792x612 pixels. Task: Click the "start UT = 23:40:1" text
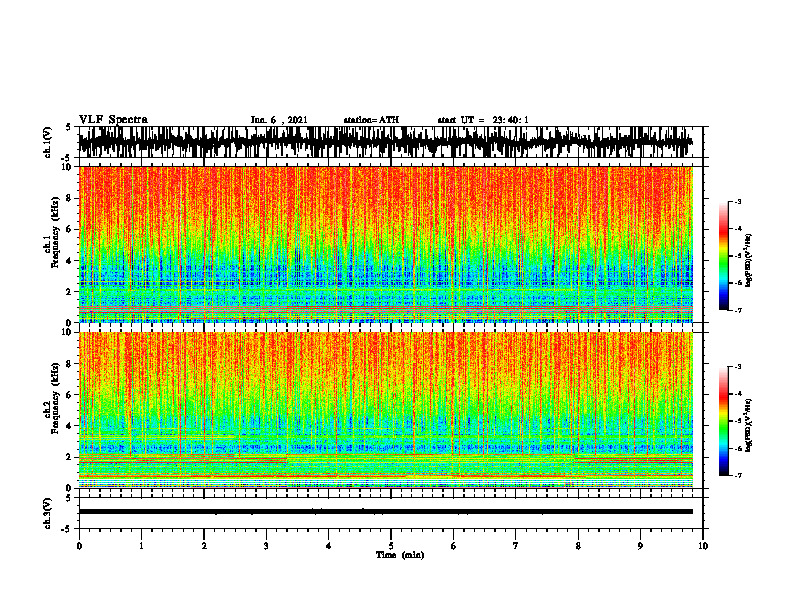483,120
